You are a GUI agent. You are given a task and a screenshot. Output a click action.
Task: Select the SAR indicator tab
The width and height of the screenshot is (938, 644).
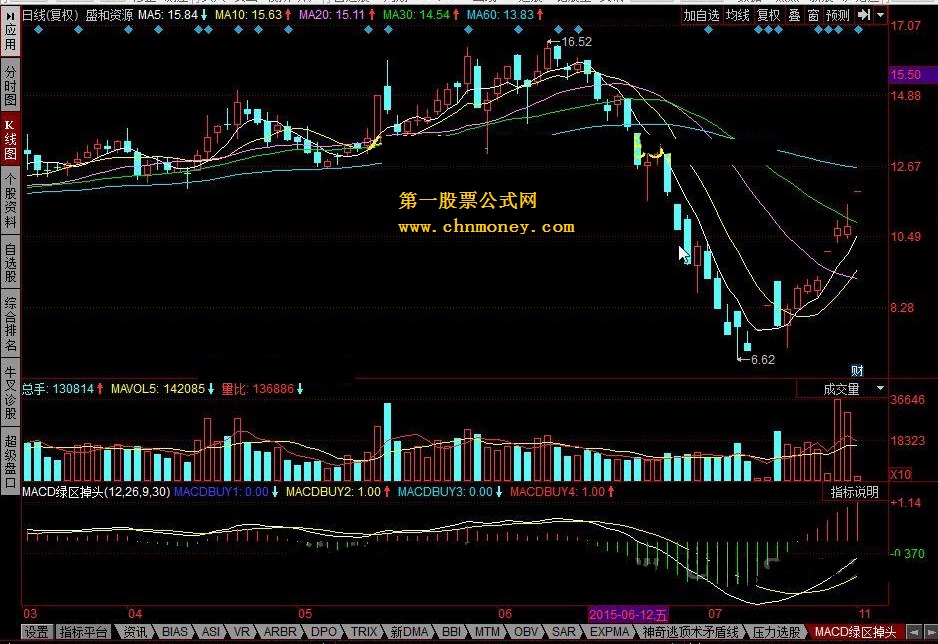click(x=564, y=631)
